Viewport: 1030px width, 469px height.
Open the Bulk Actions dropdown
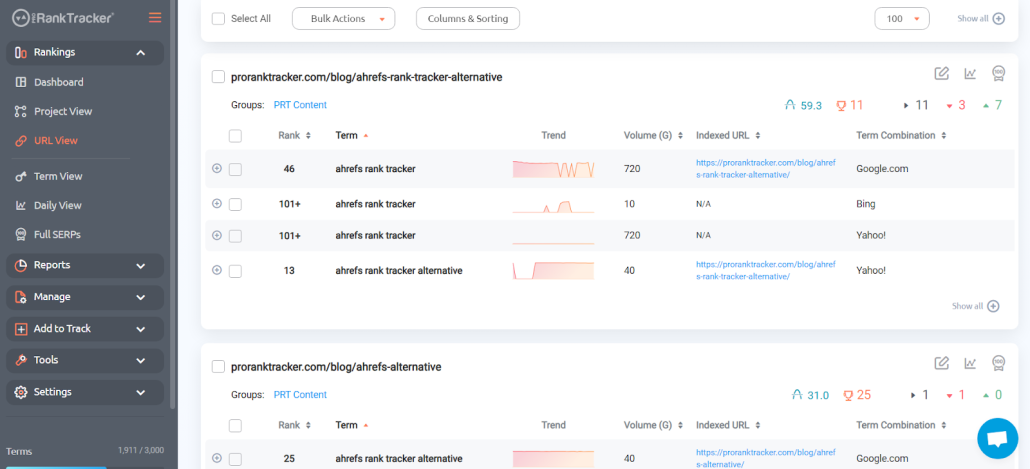[x=344, y=18]
